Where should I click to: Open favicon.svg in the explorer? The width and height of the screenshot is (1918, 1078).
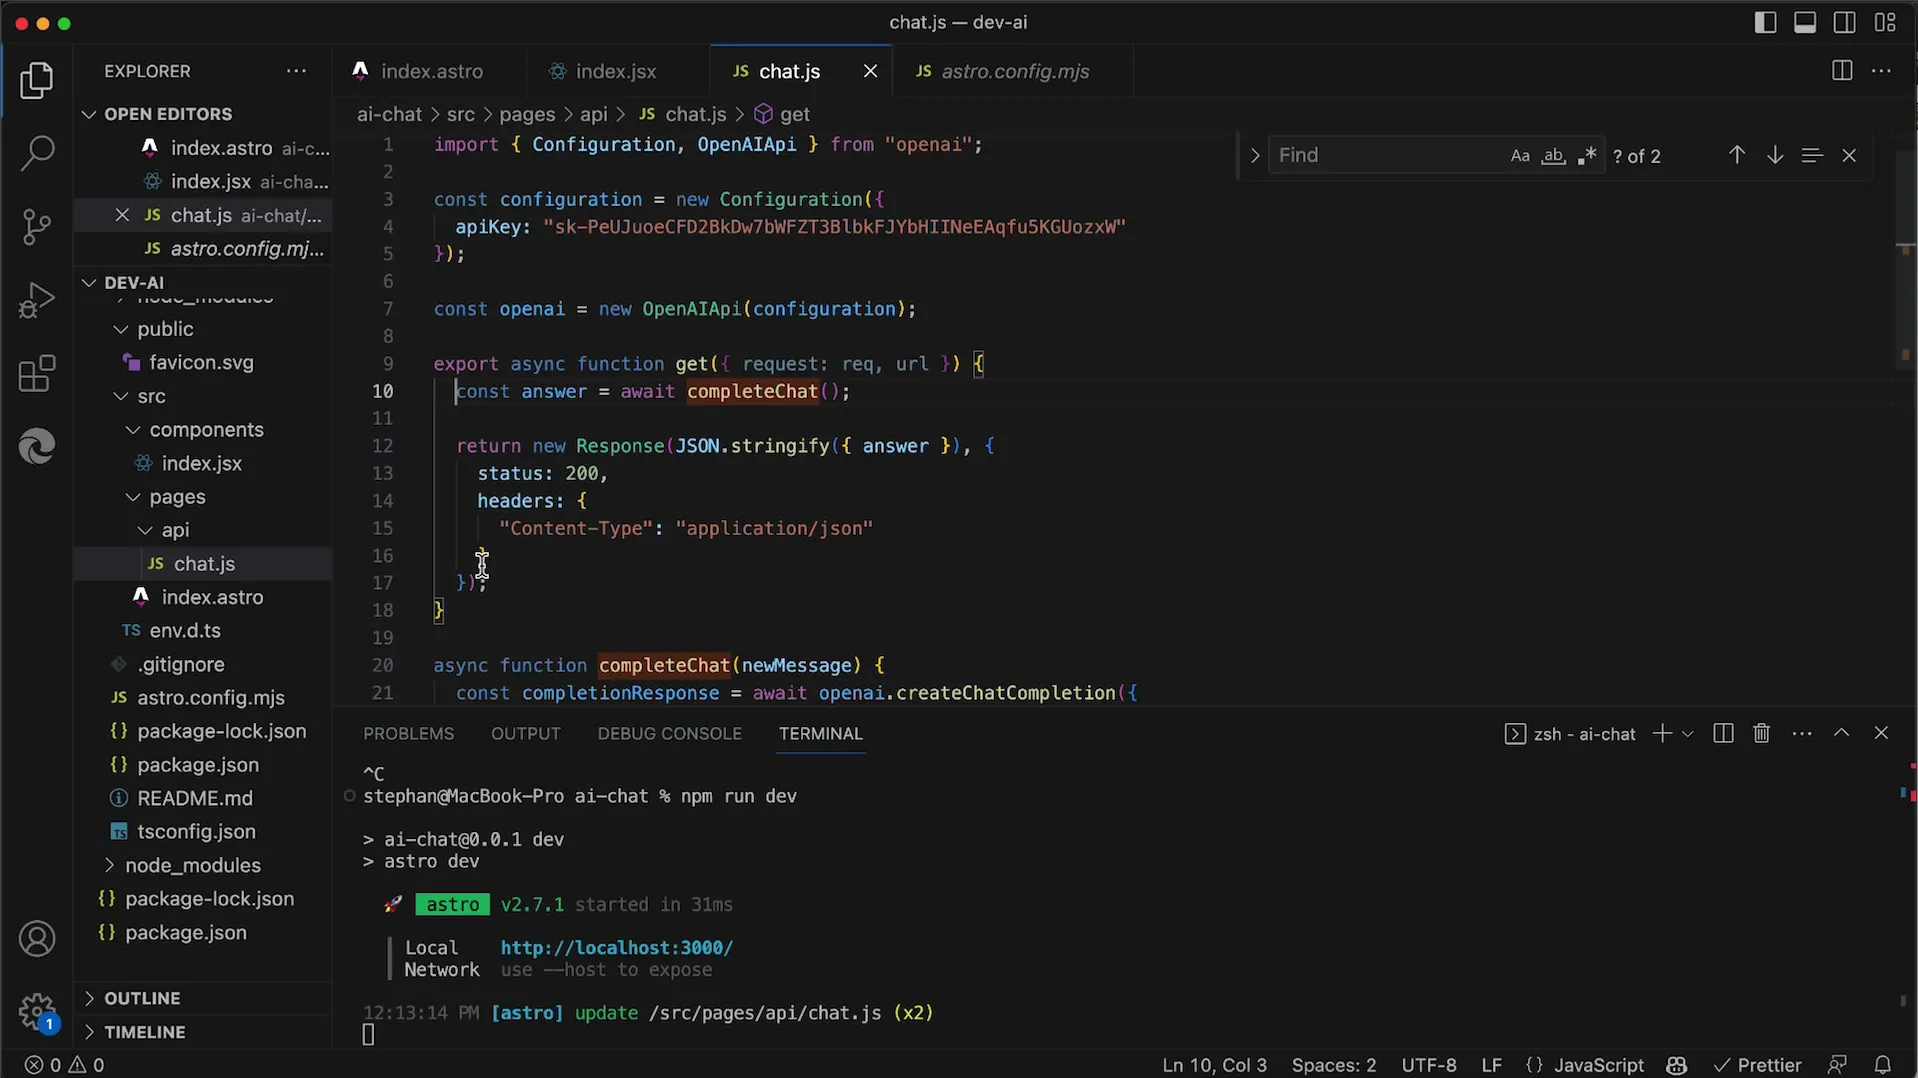[203, 363]
